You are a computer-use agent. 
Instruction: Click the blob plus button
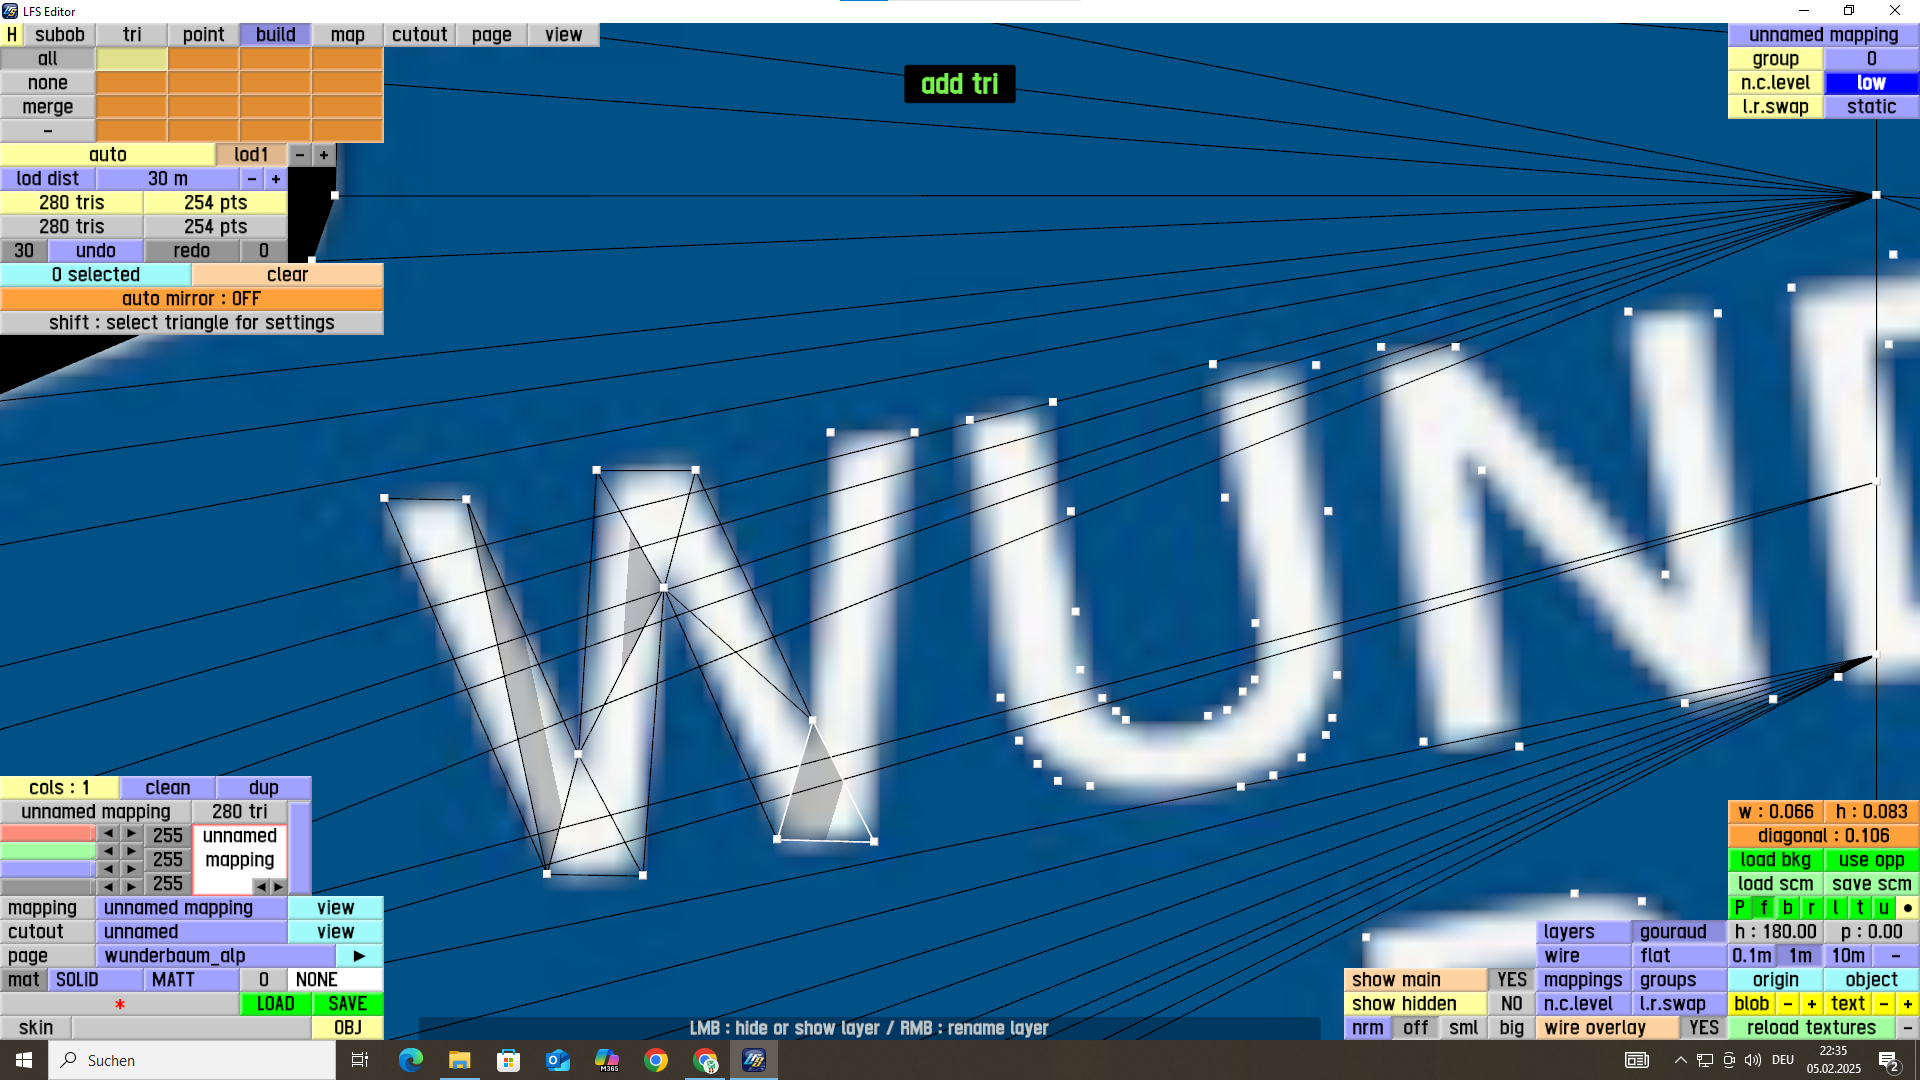[x=1811, y=1004]
